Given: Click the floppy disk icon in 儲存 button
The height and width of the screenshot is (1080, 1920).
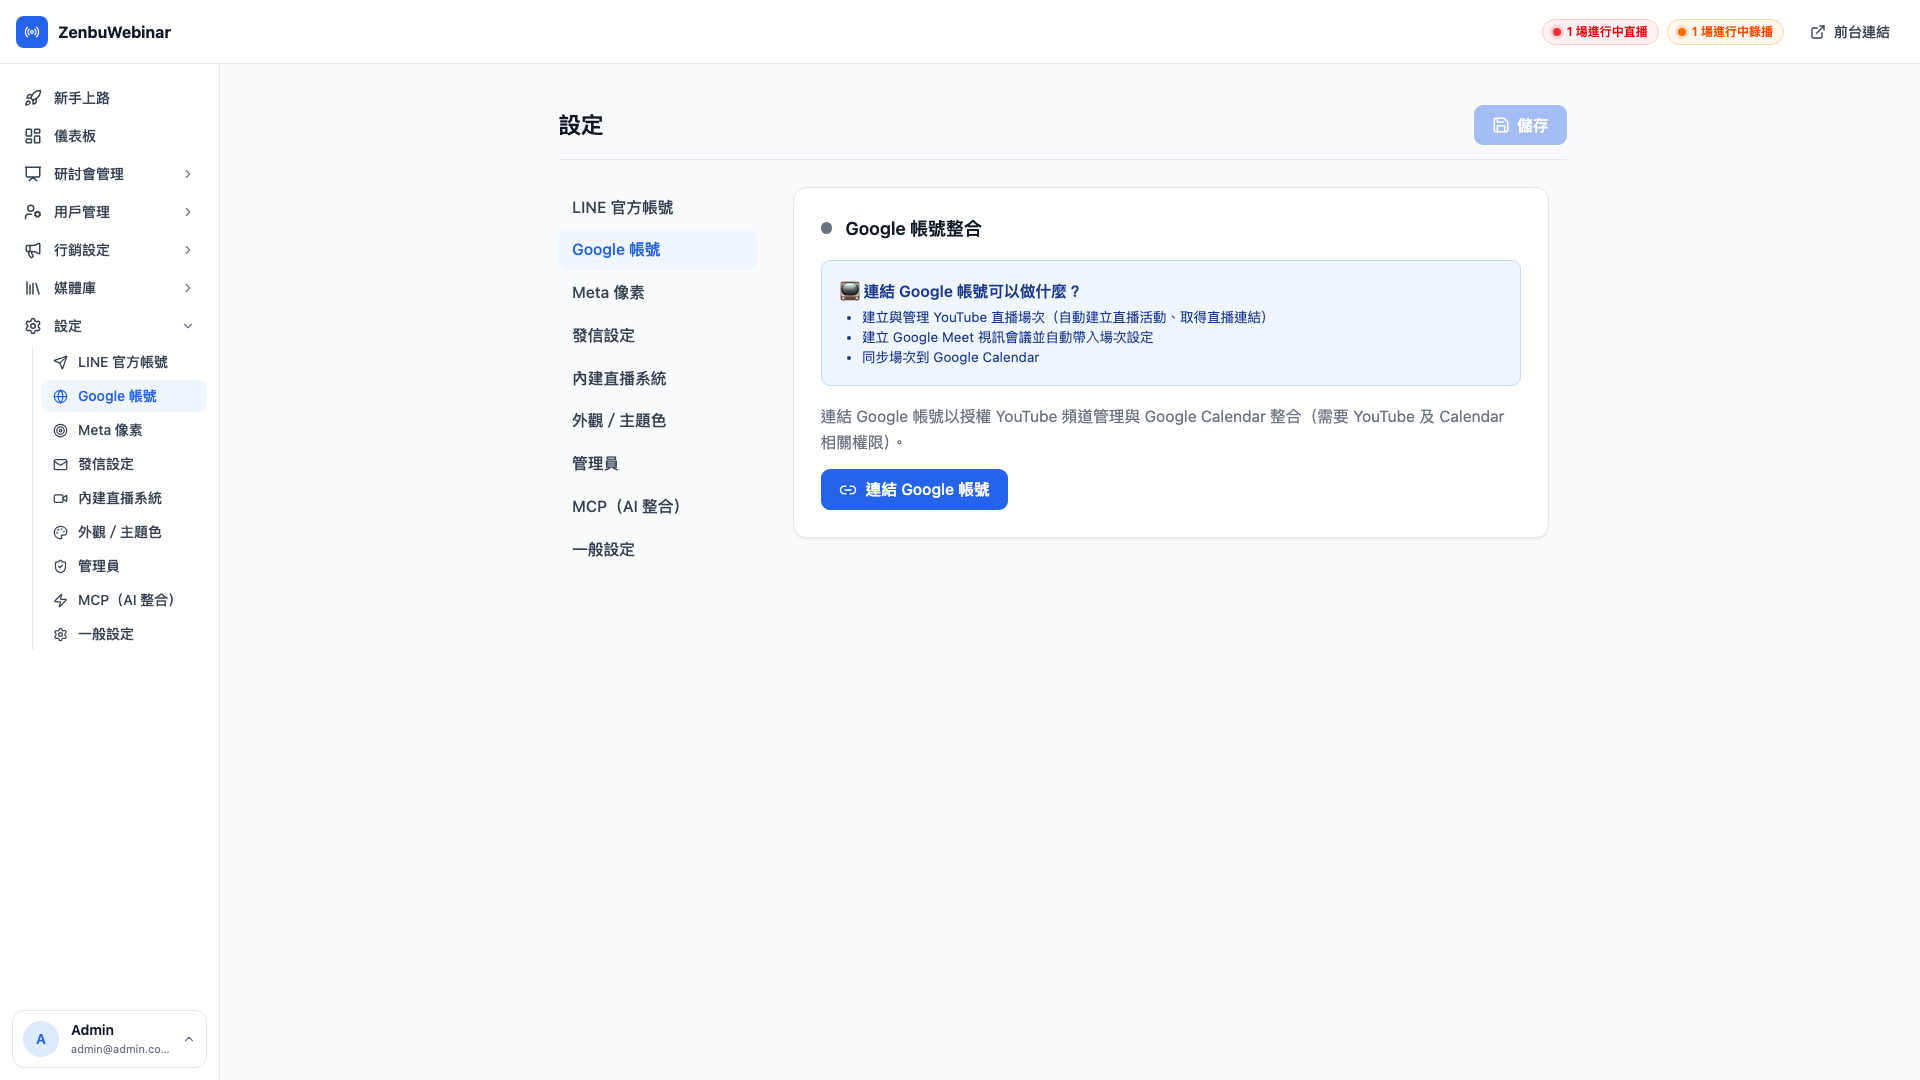Looking at the screenshot, I should [x=1501, y=125].
